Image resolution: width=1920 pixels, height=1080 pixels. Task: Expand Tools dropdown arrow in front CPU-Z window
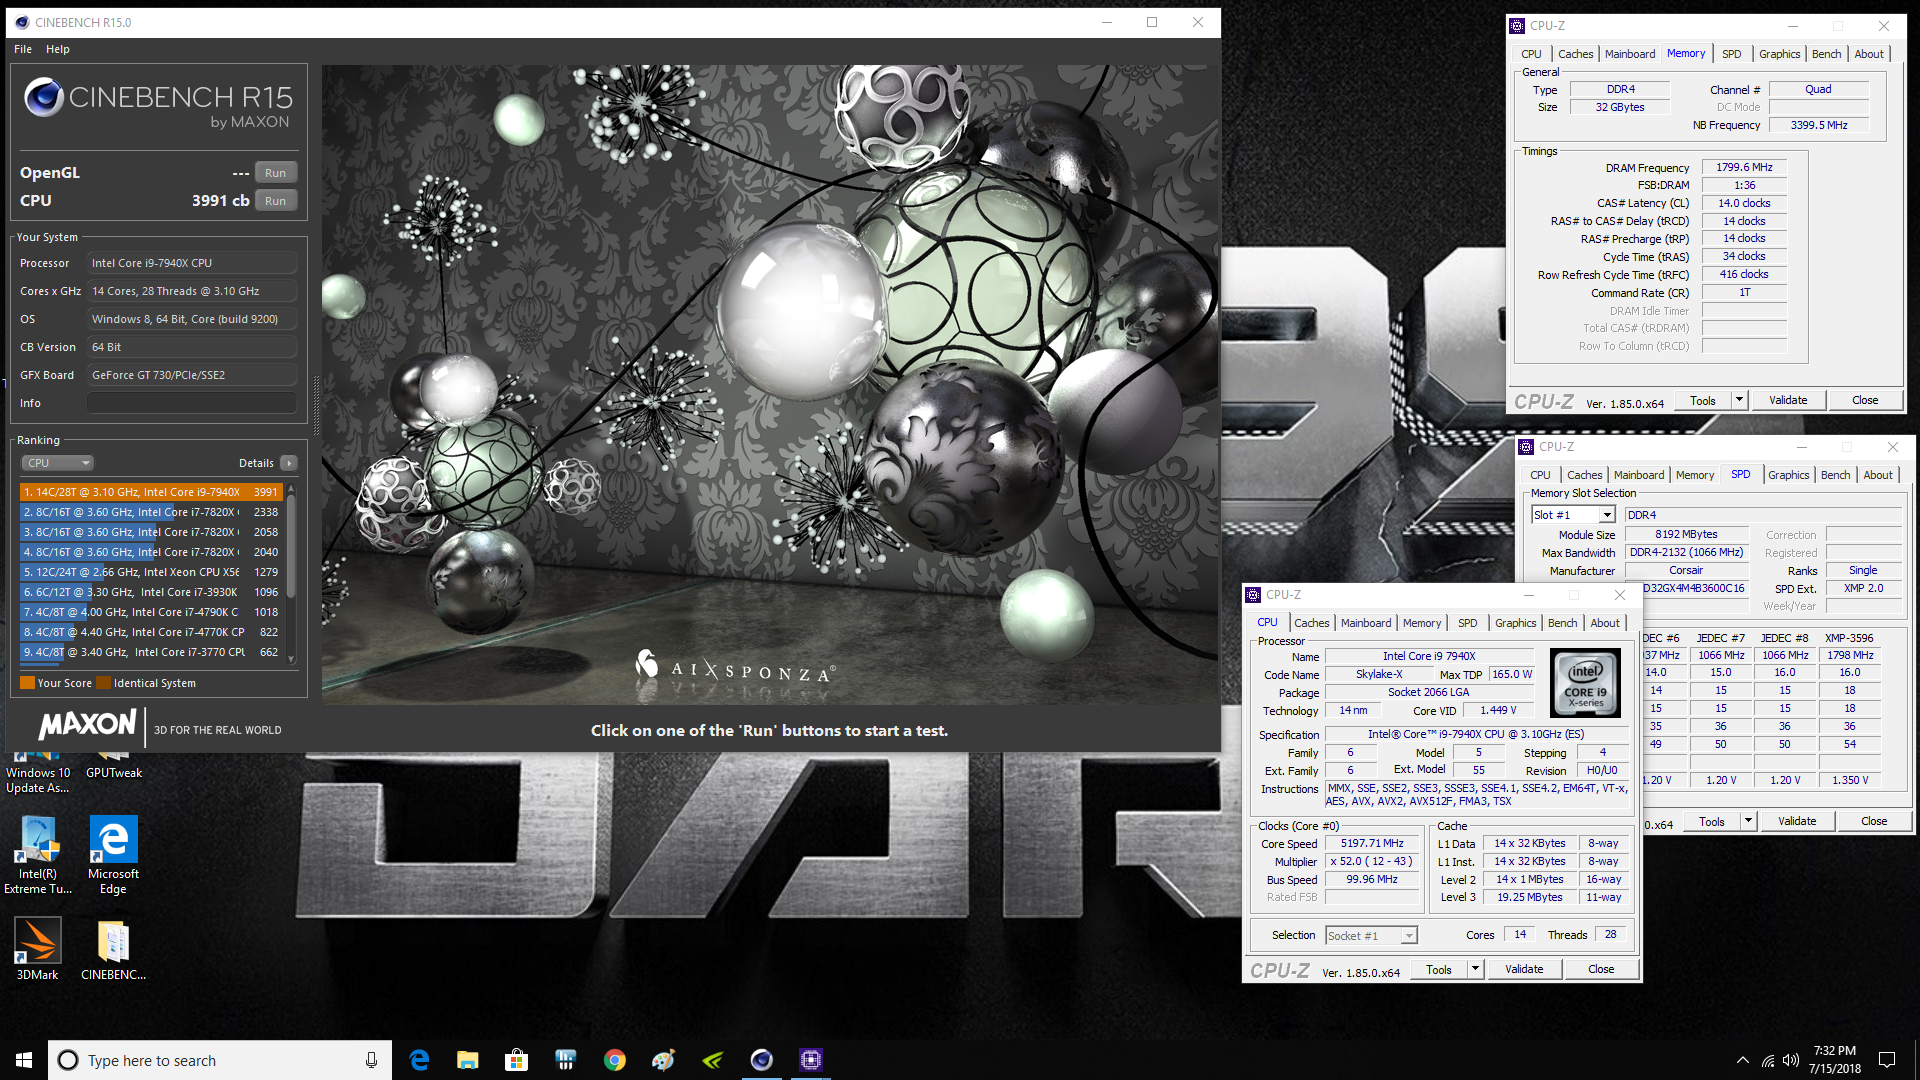(x=1474, y=969)
